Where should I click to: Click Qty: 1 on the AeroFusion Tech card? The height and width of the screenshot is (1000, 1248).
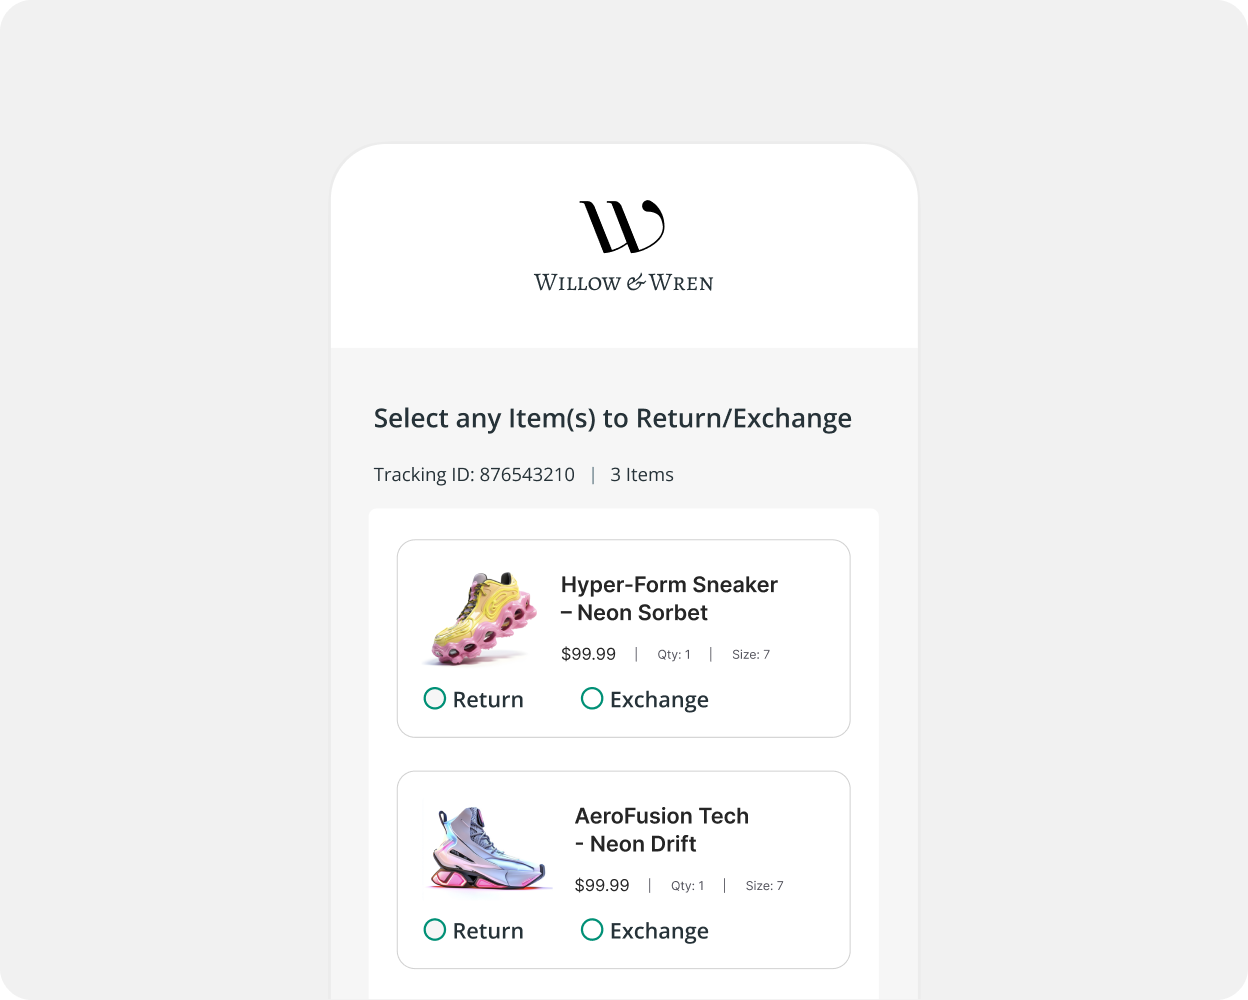point(687,885)
